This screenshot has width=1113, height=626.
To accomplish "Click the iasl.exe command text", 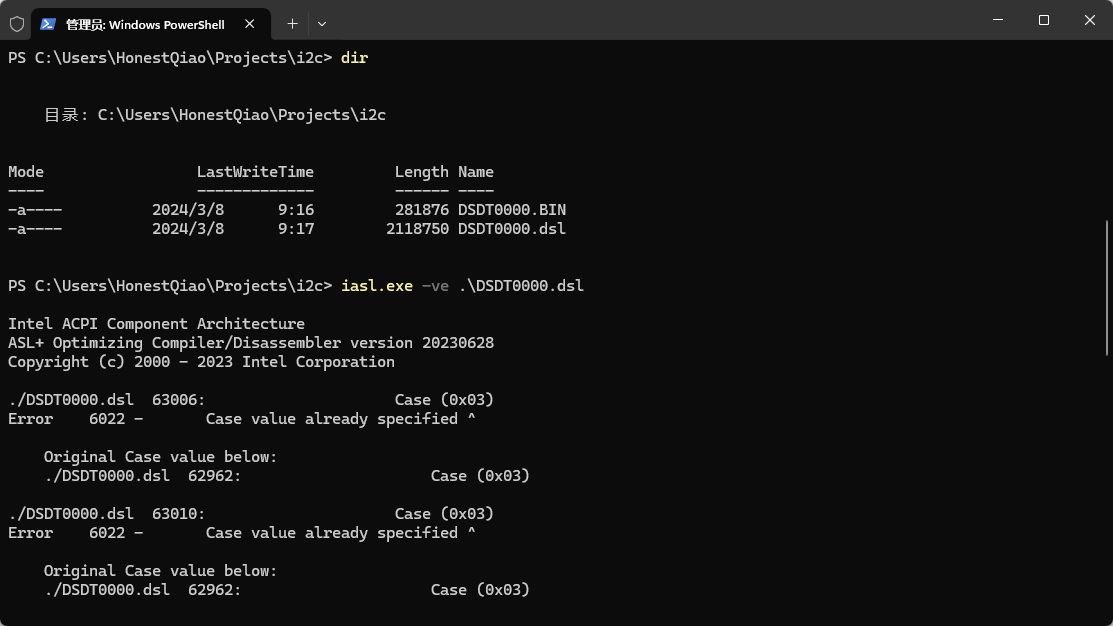I will click(377, 286).
